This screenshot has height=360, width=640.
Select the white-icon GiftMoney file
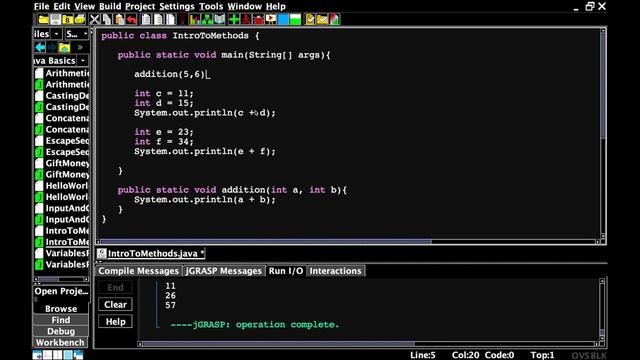tap(62, 163)
